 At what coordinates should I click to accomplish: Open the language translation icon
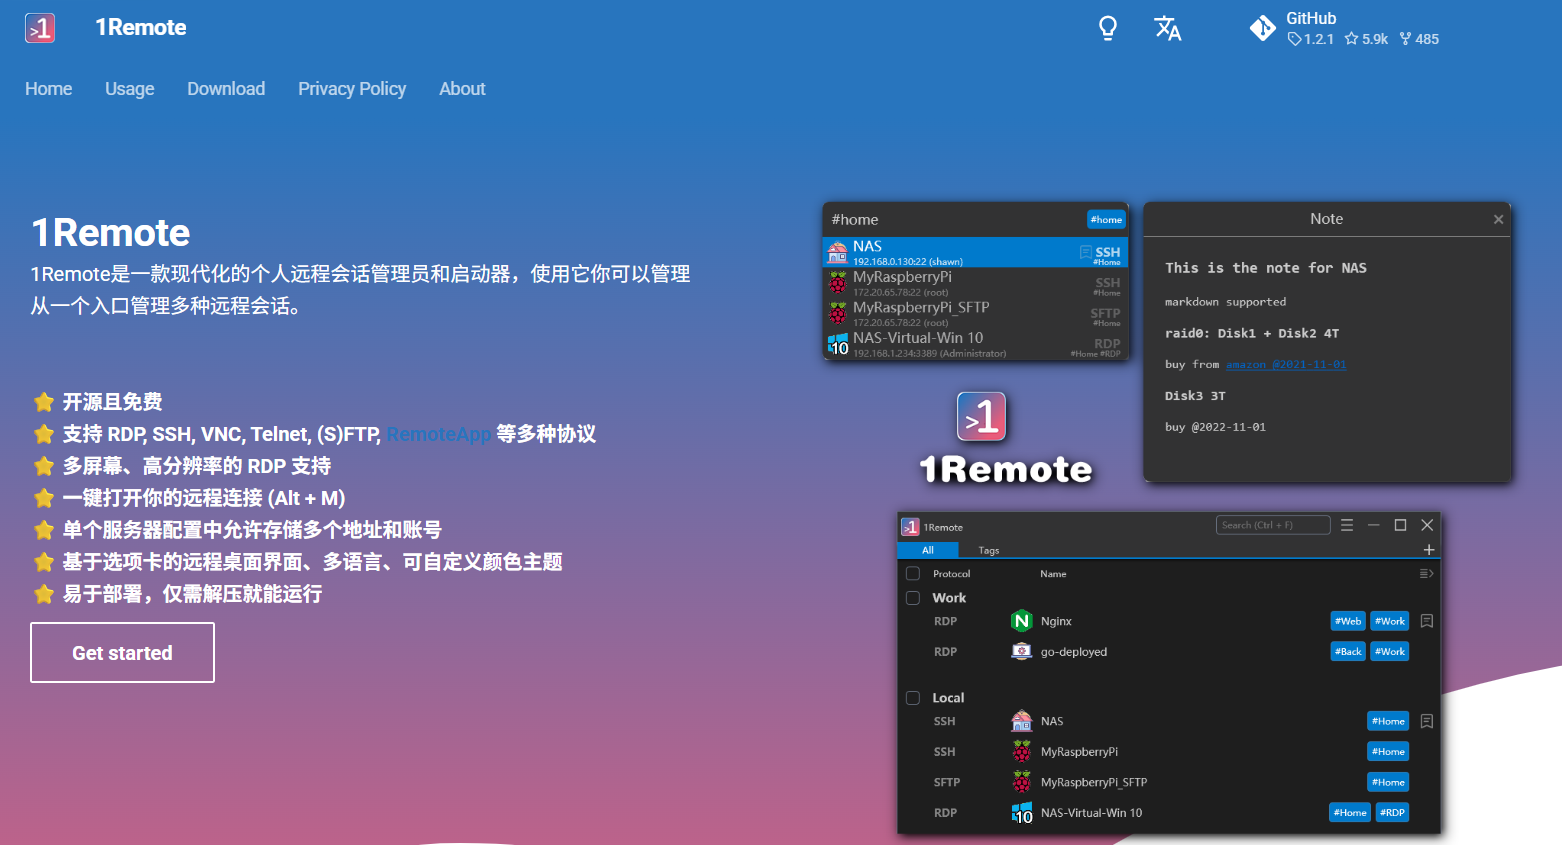pyautogui.click(x=1167, y=28)
